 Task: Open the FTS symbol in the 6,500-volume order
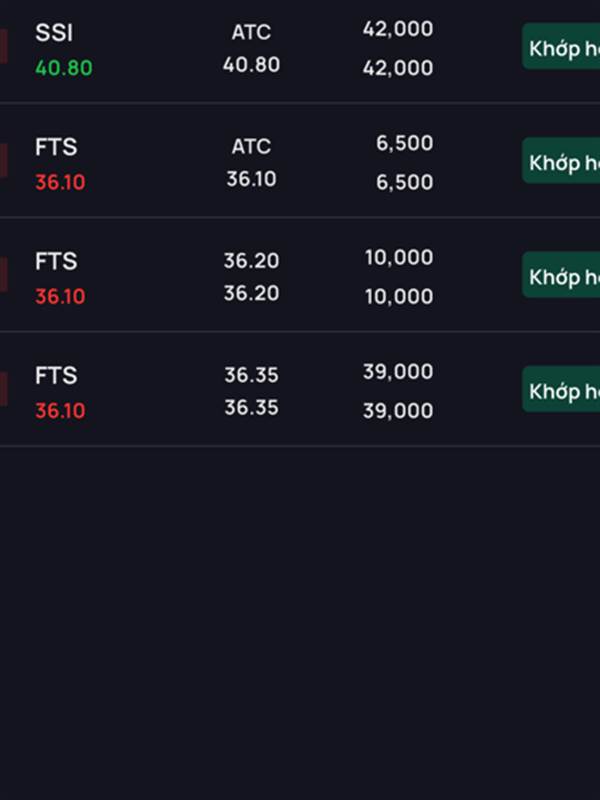[x=56, y=147]
